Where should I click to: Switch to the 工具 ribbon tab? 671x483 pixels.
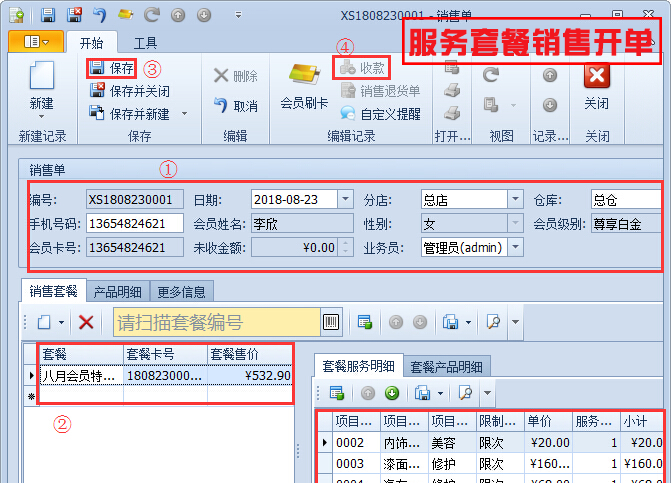click(x=145, y=43)
